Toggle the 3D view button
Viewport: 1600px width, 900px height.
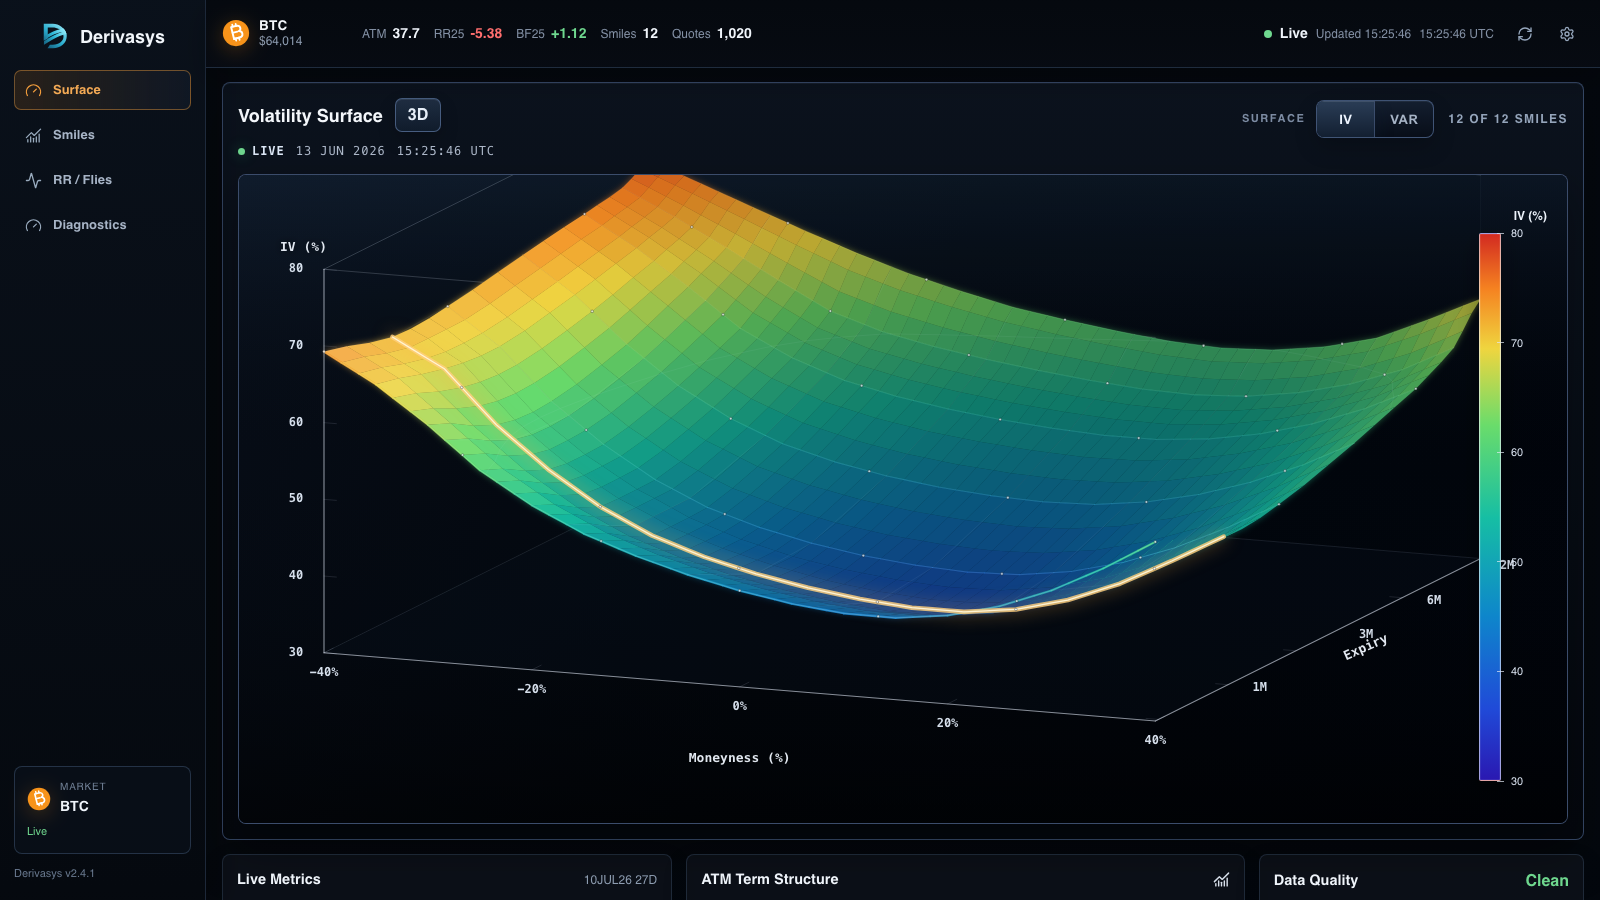418,115
